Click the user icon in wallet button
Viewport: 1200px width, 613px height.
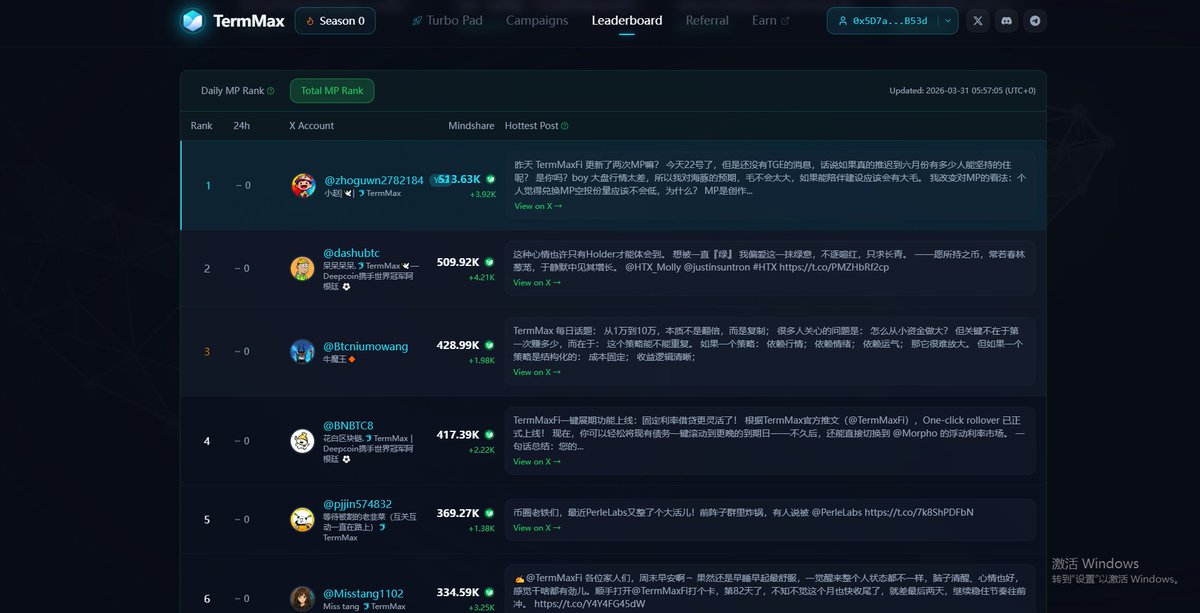844,20
